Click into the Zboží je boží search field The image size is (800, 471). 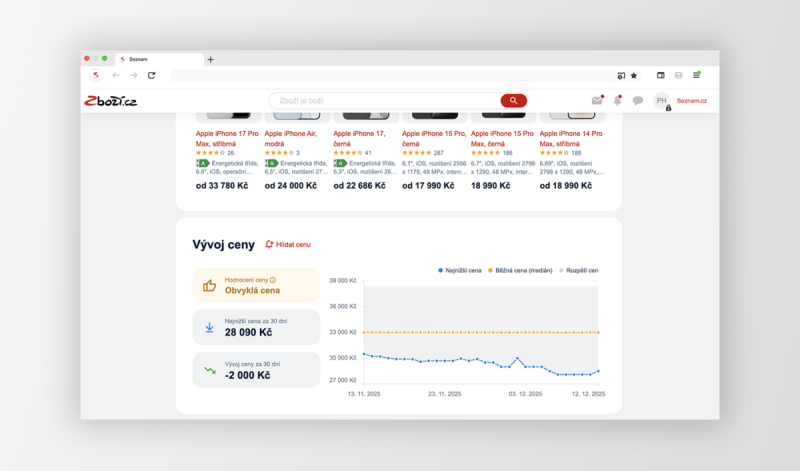[x=380, y=101]
